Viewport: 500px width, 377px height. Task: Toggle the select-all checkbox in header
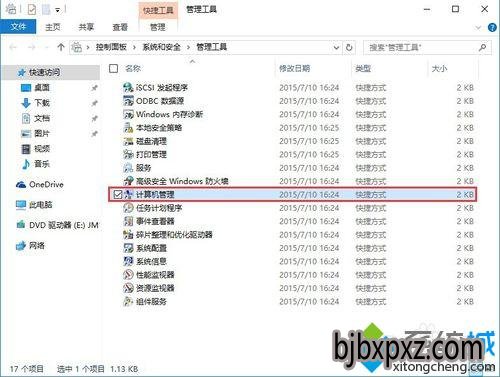point(114,68)
